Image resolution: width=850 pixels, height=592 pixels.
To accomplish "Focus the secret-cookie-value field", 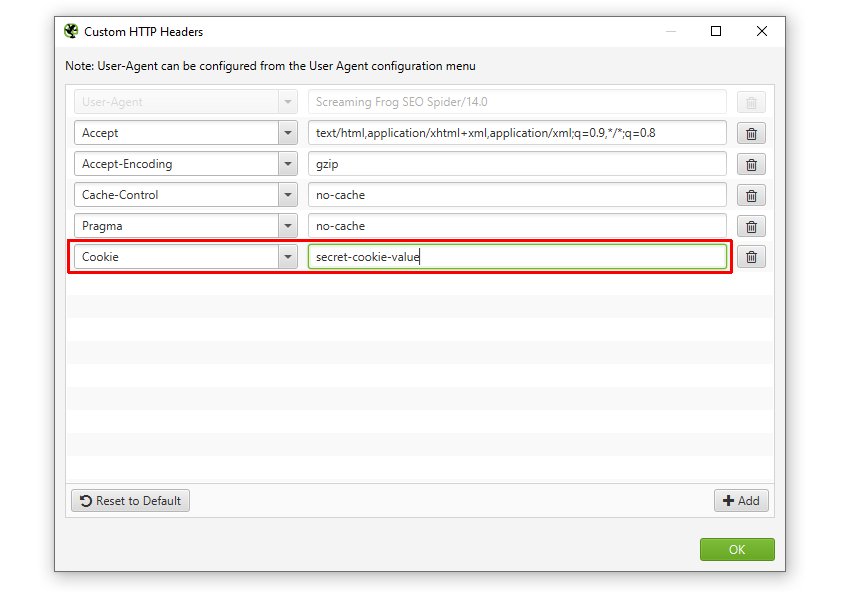I will (517, 256).
